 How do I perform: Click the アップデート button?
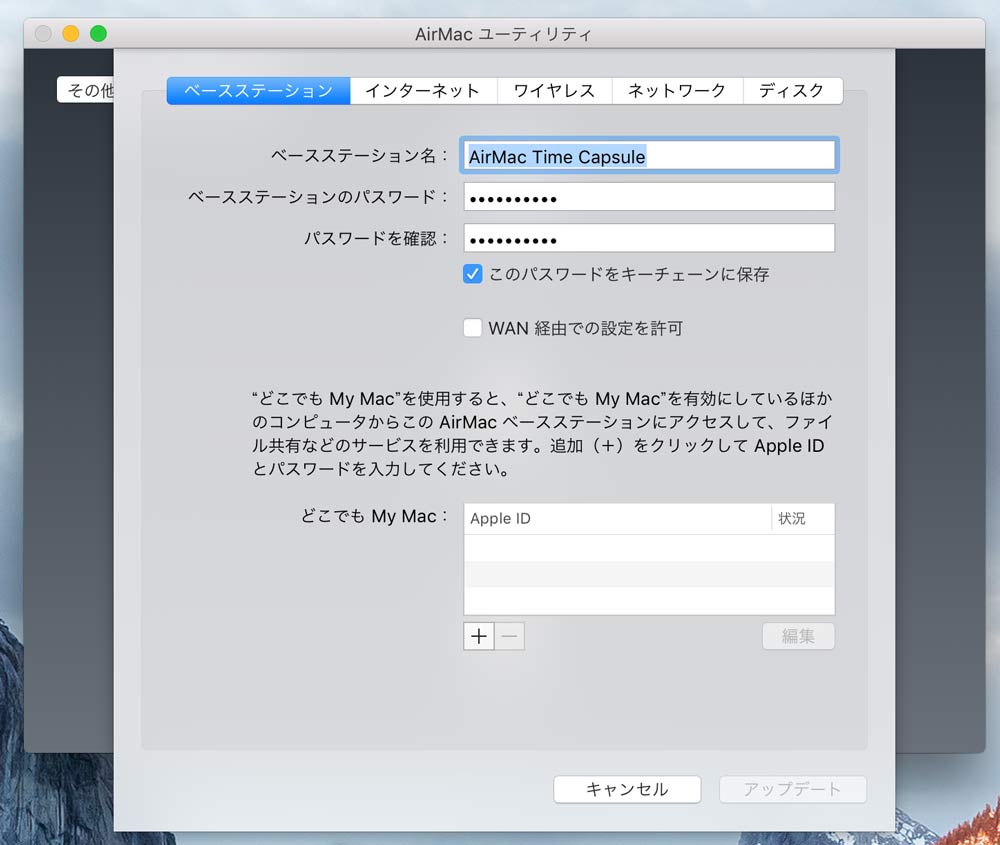792,790
